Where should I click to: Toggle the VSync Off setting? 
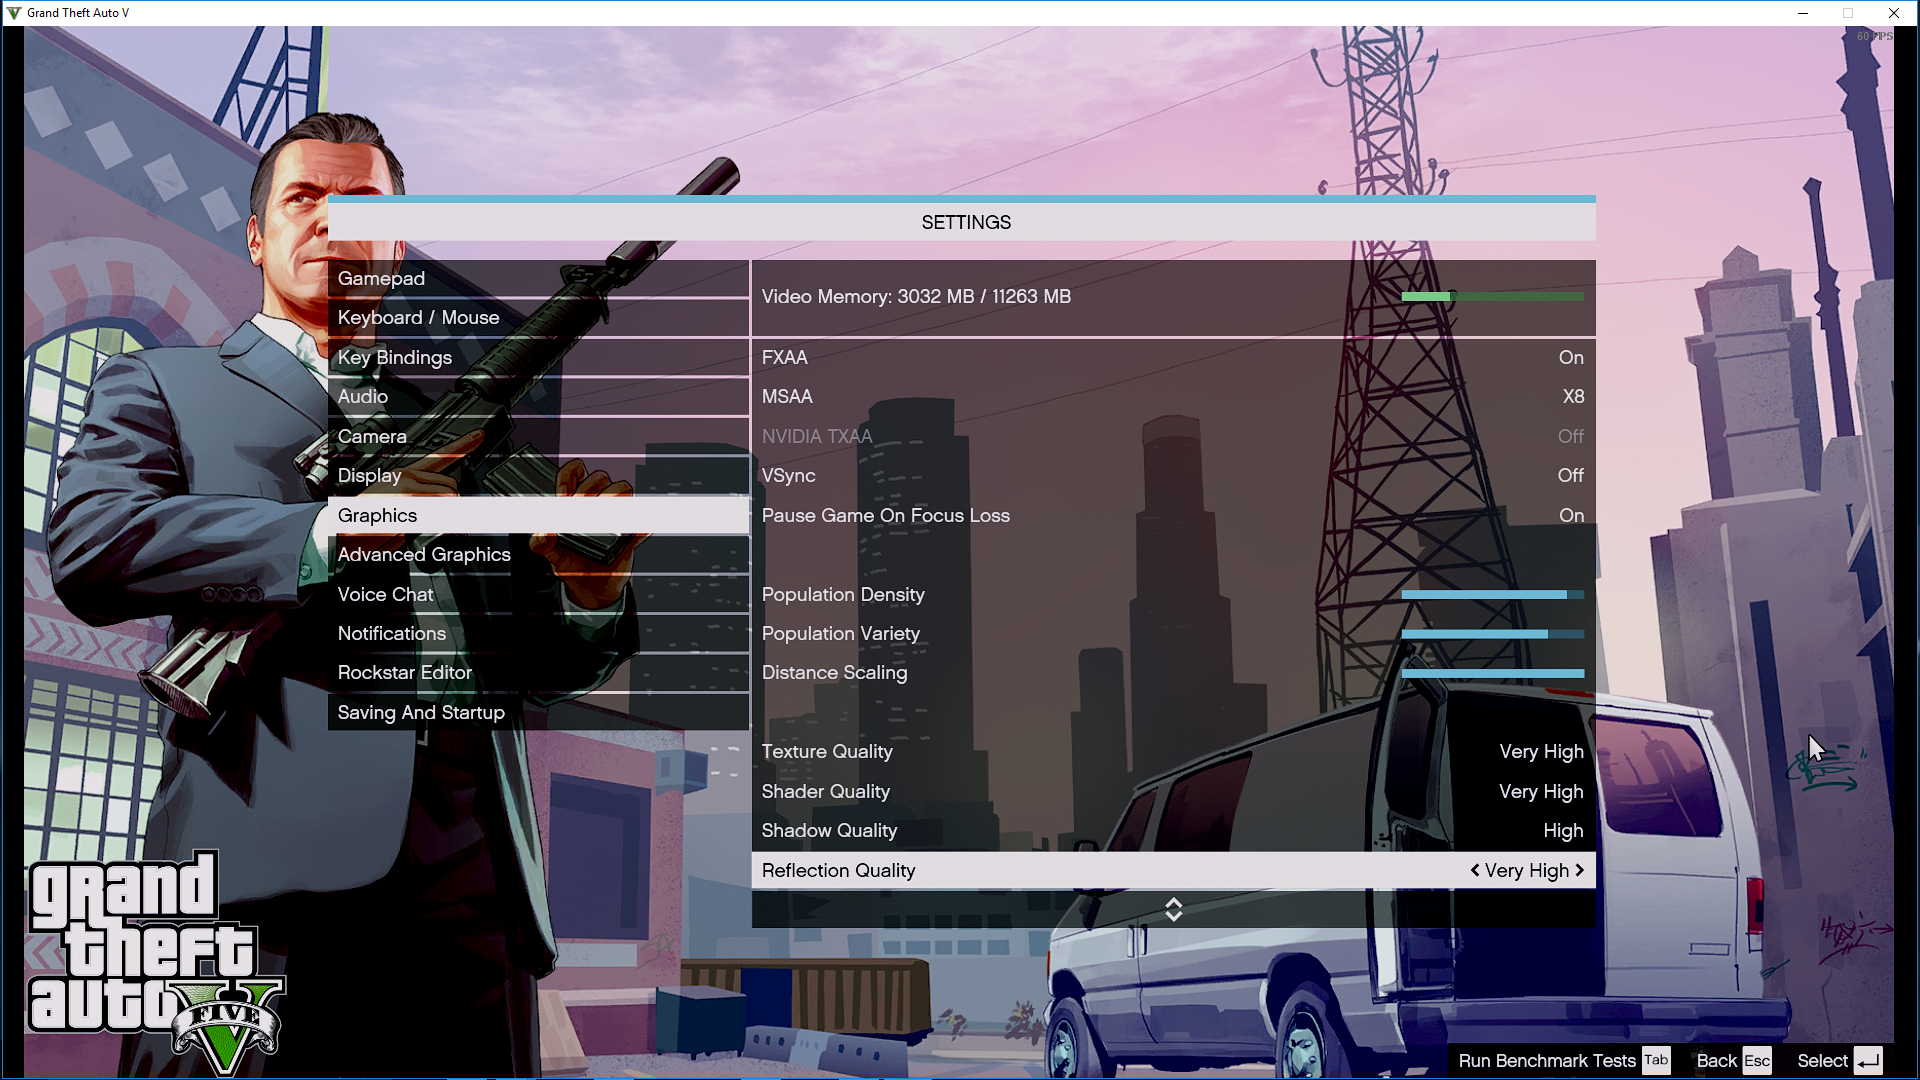coord(1570,476)
